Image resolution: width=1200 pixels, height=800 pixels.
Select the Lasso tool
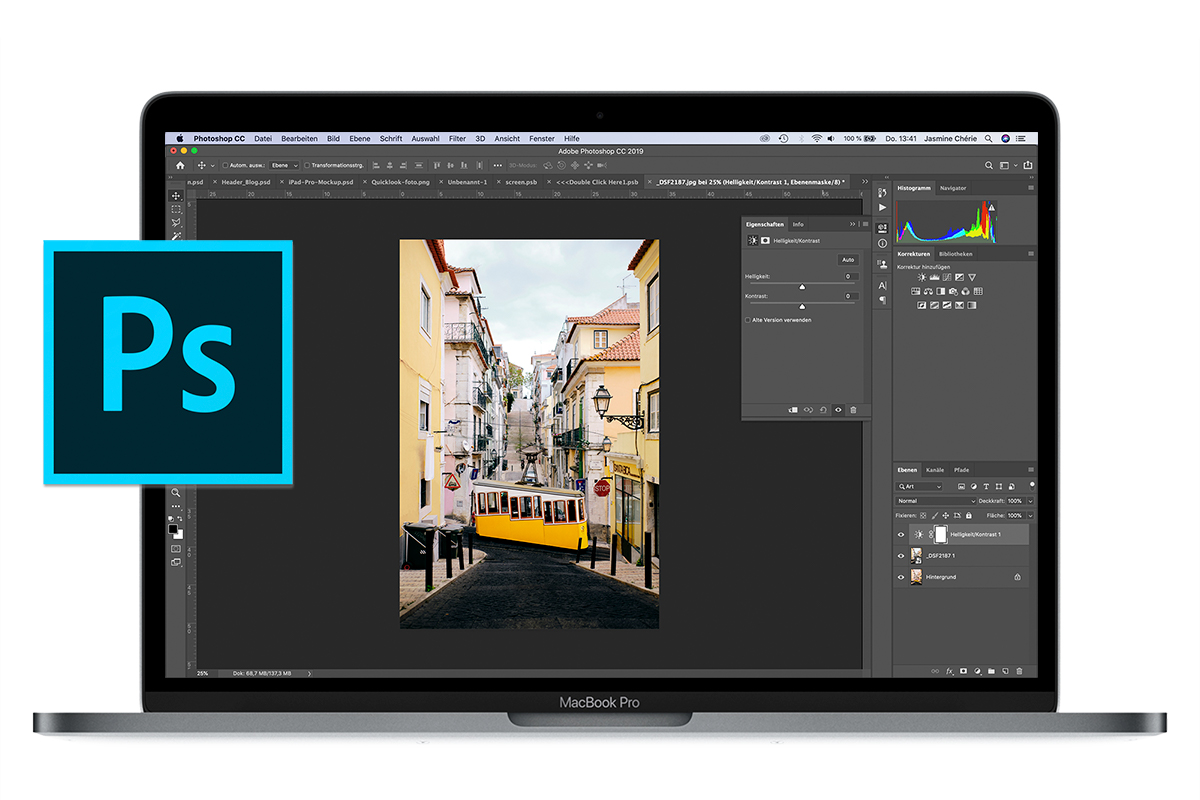pyautogui.click(x=177, y=222)
